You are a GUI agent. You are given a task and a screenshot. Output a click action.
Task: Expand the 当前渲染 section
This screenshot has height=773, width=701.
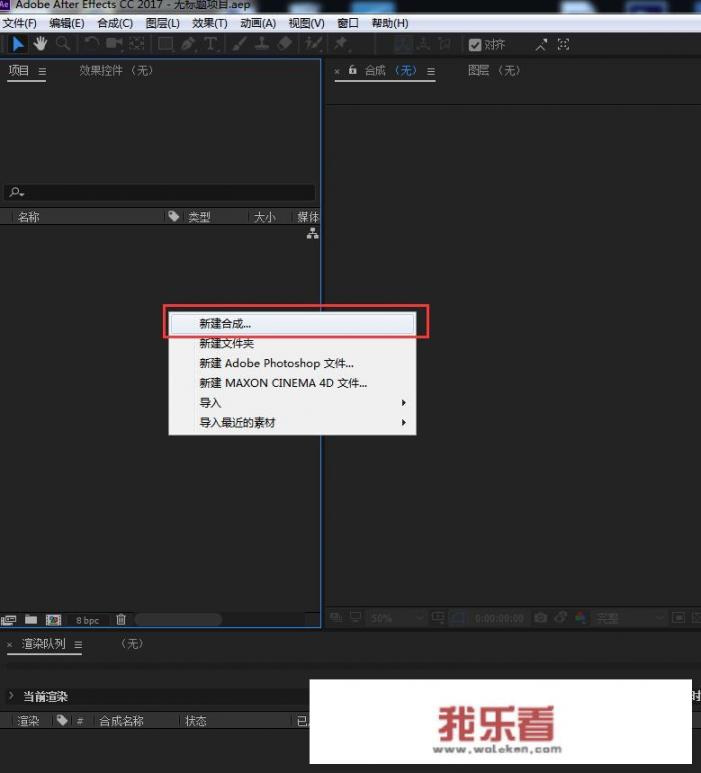click(11, 696)
